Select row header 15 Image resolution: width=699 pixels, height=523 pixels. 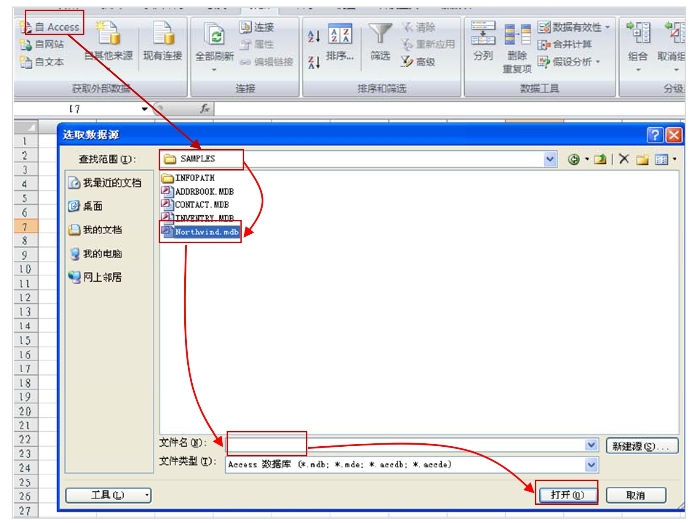point(25,340)
